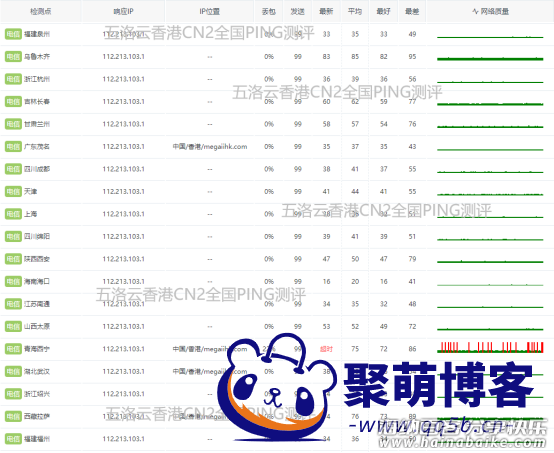Sort by the 最差 column header

click(x=412, y=12)
